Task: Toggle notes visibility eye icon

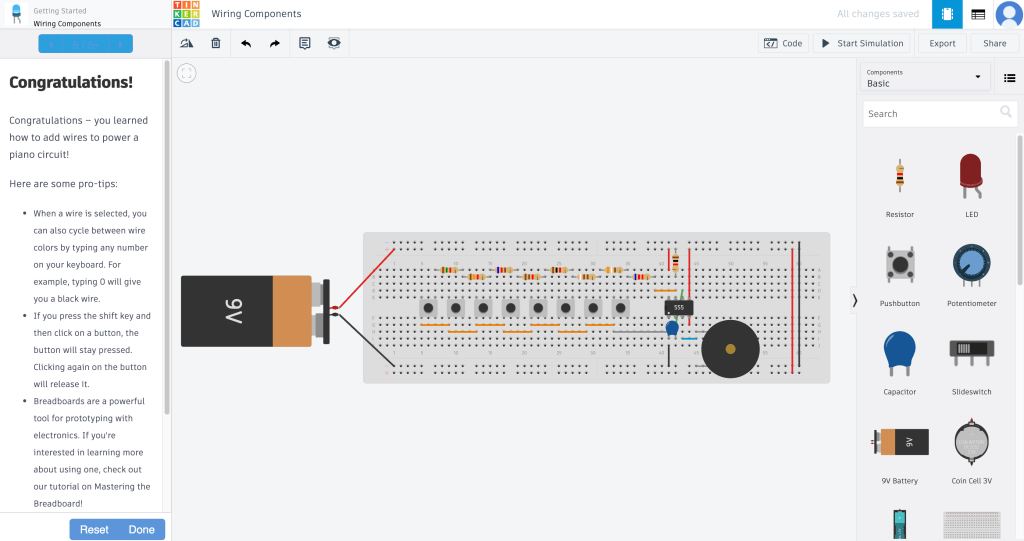Action: [334, 43]
